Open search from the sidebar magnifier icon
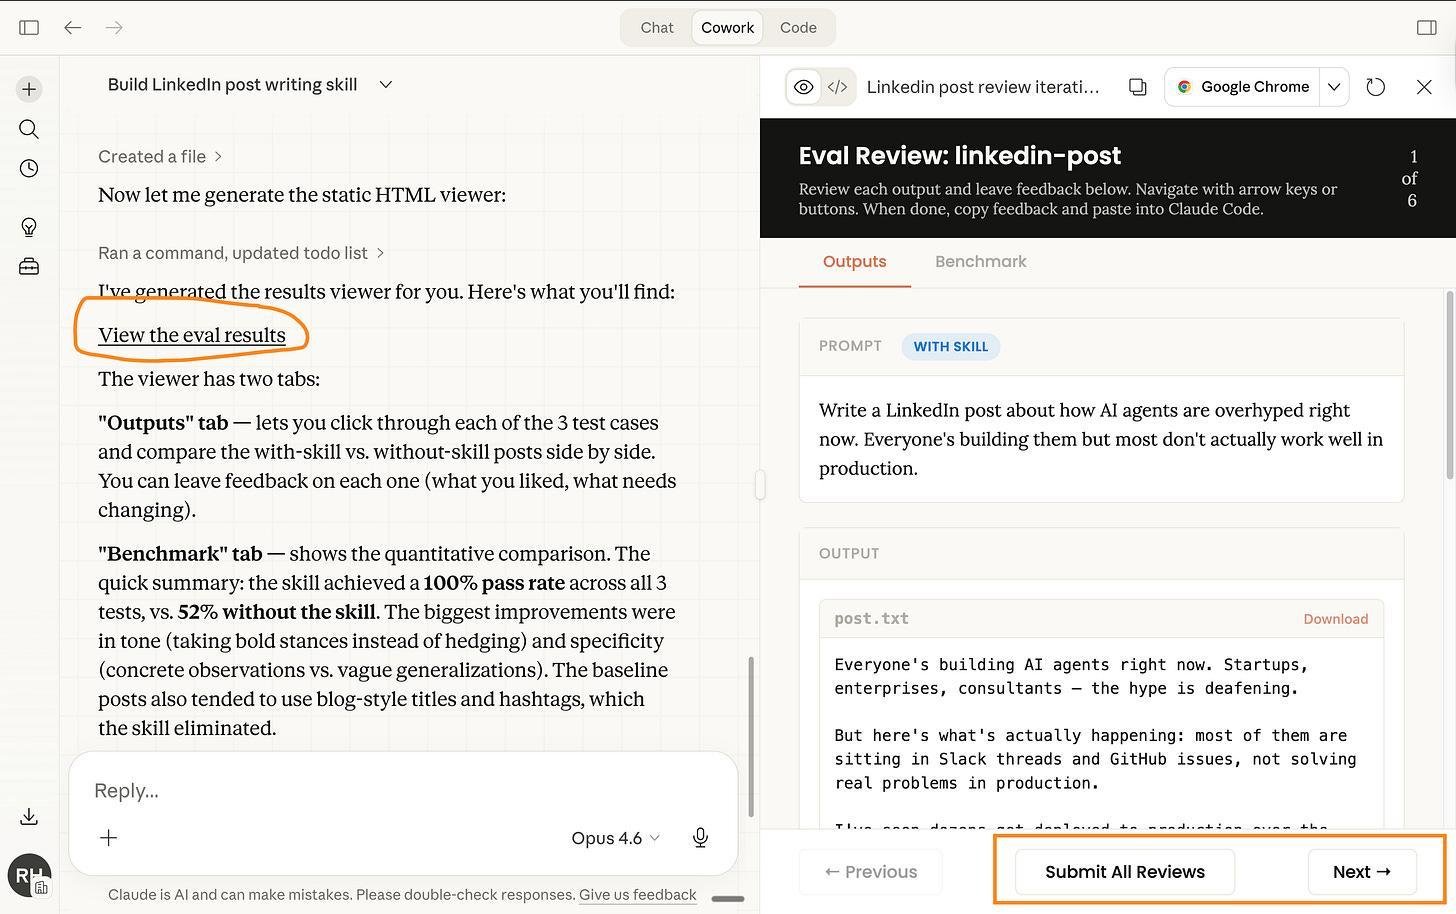This screenshot has width=1456, height=914. (29, 129)
